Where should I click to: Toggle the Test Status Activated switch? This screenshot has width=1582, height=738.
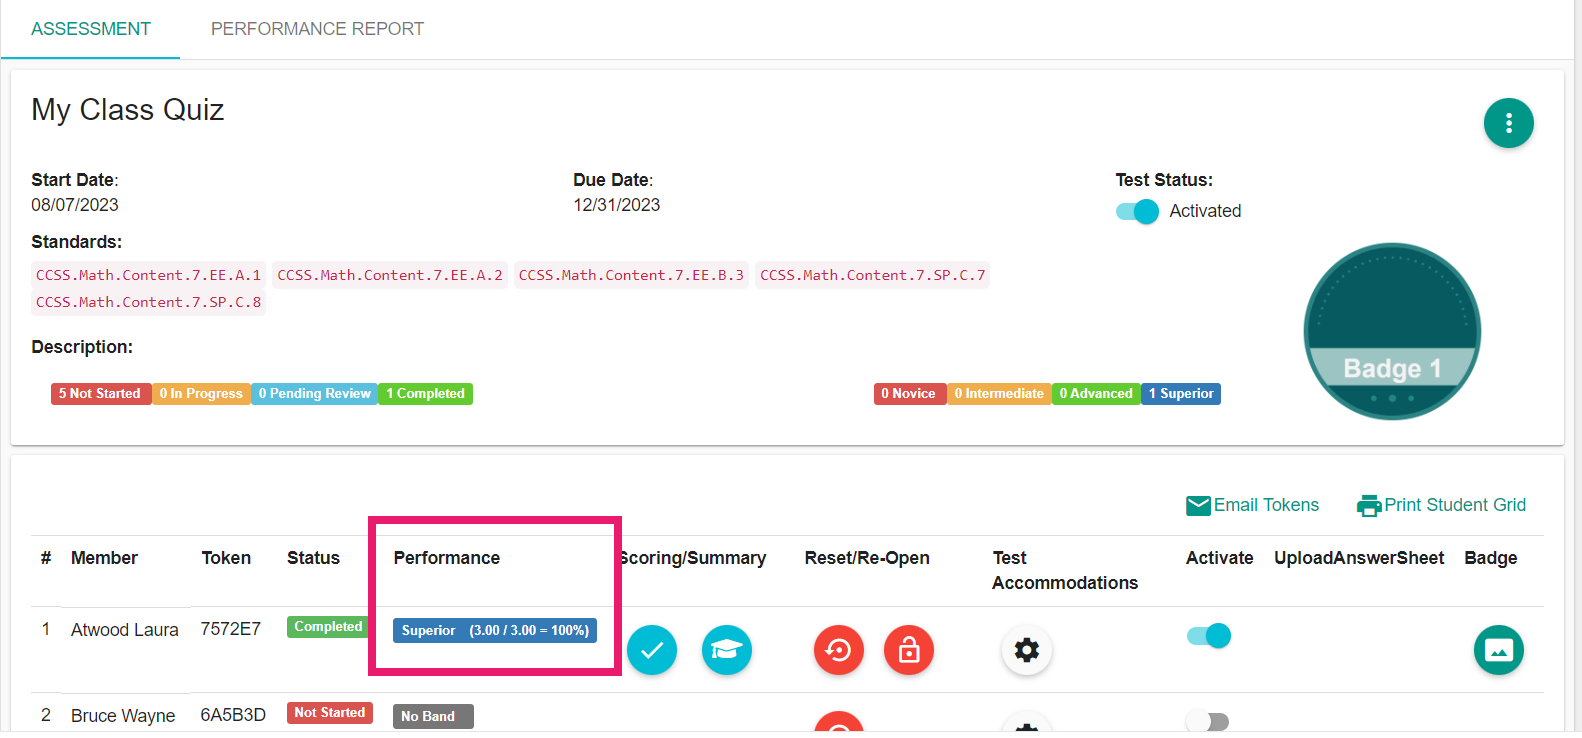click(x=1137, y=211)
